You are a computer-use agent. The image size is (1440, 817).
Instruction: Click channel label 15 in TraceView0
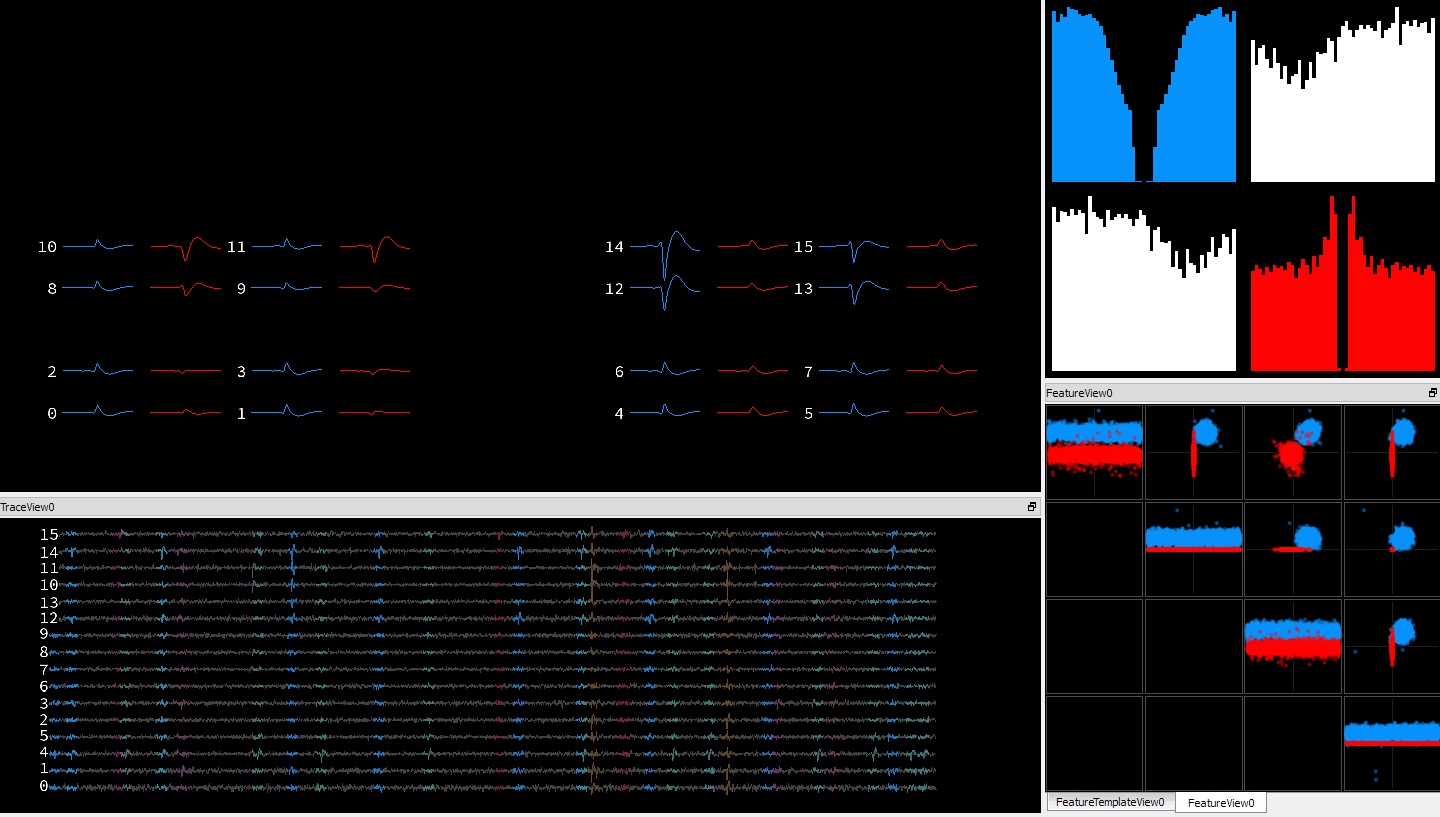point(47,535)
